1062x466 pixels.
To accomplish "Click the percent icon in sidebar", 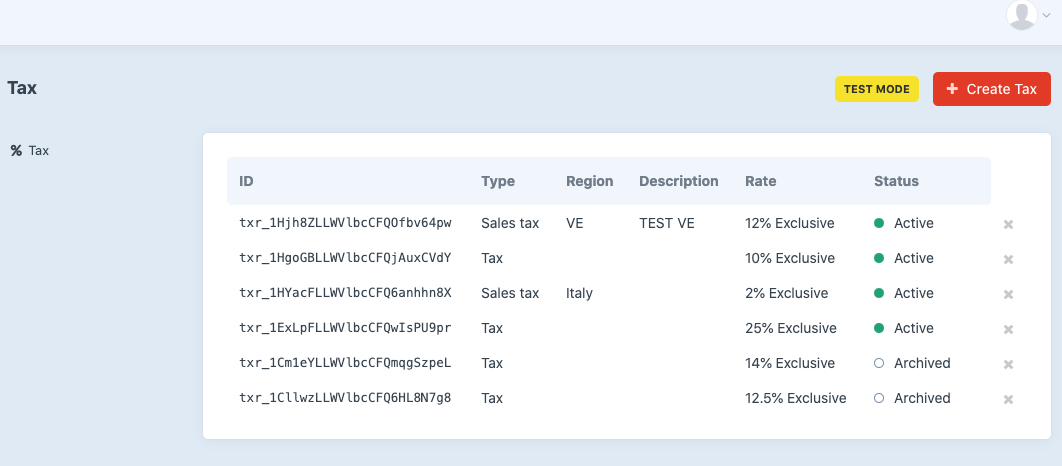I will click(x=16, y=150).
